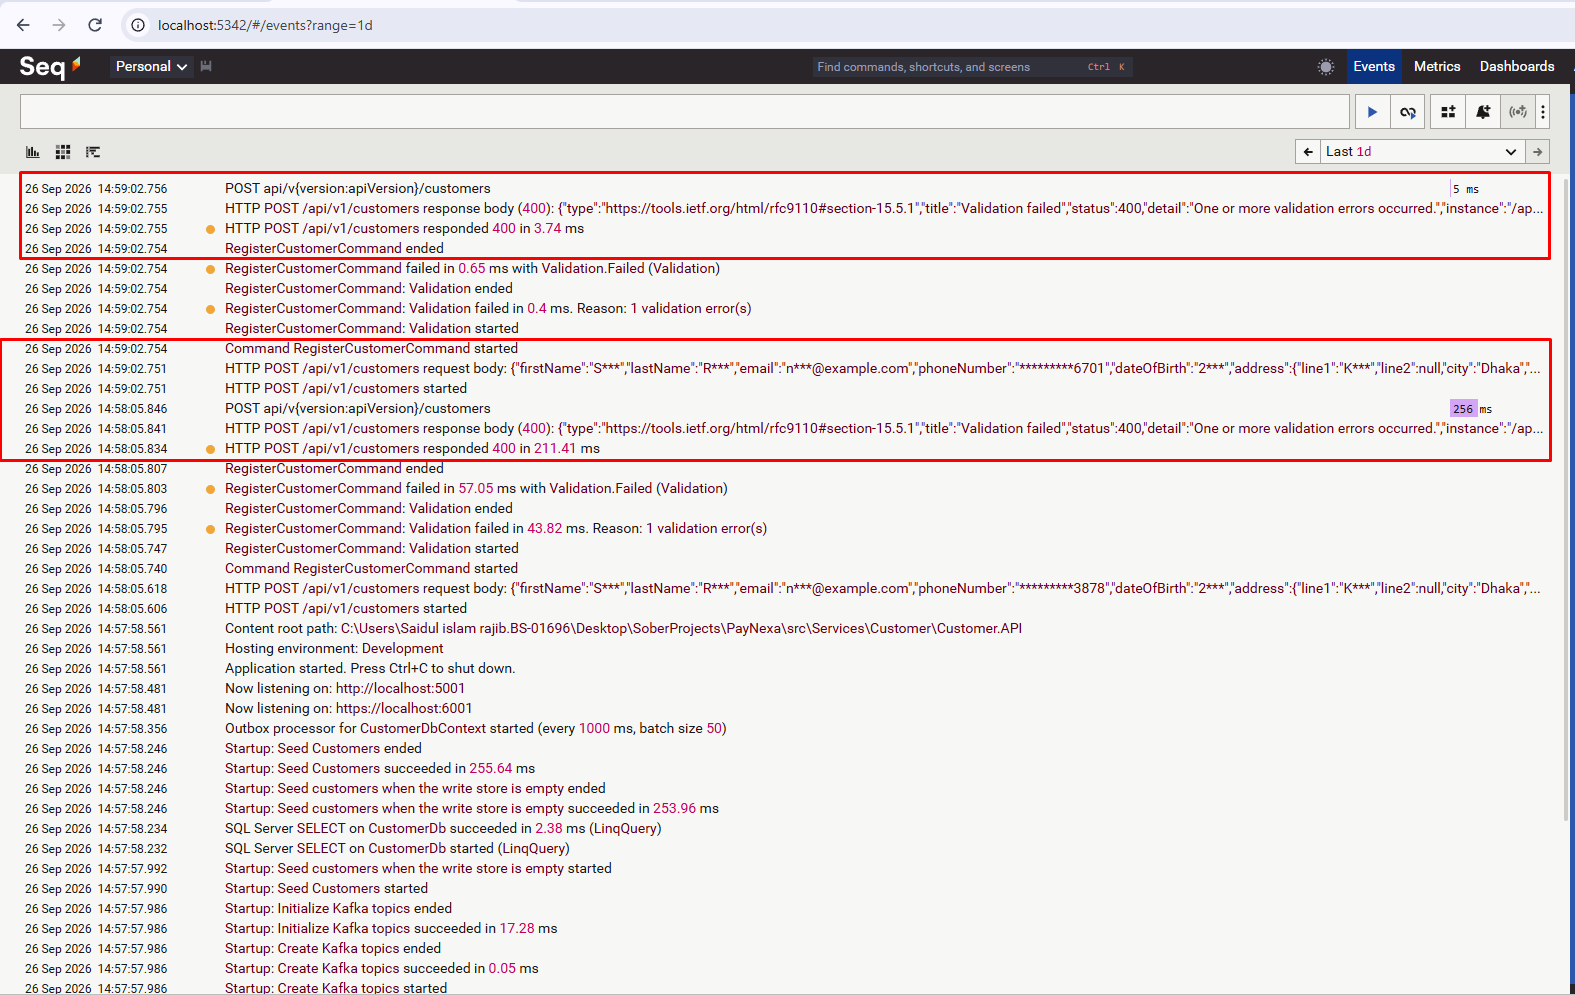Open the Personal workspace dropdown
Screen dimensions: 1575x995
tap(151, 66)
